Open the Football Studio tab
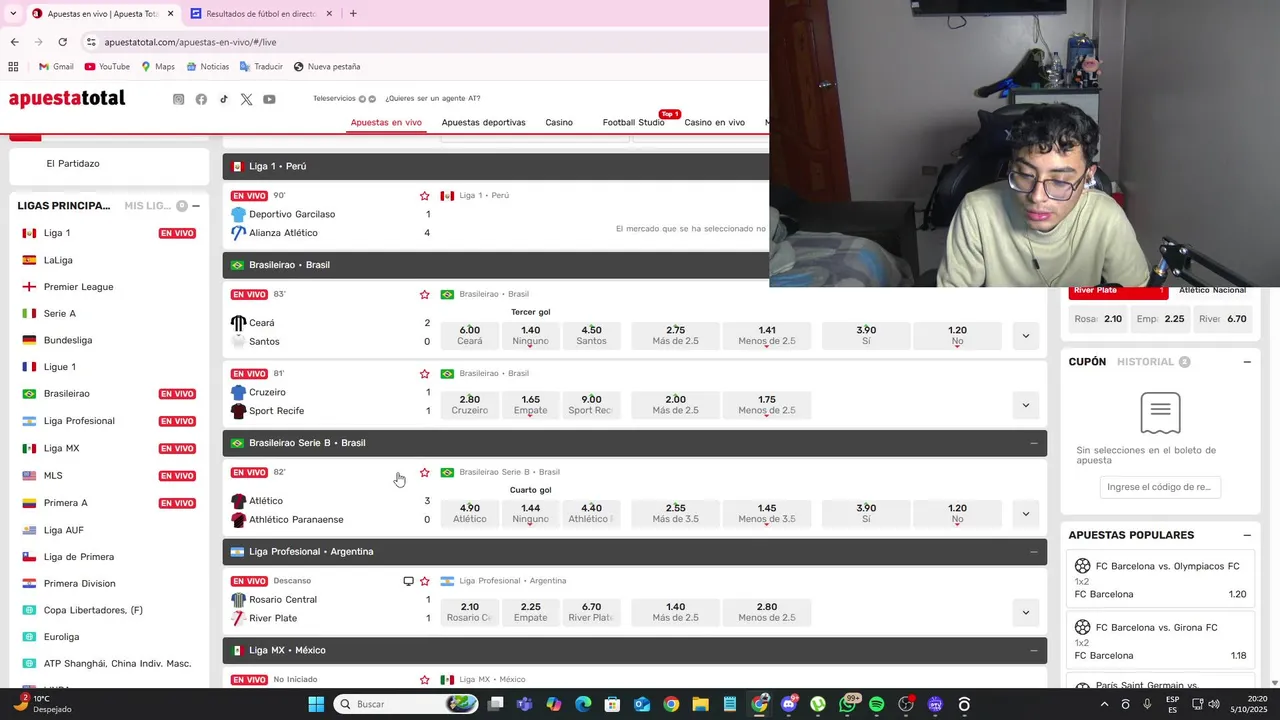Image resolution: width=1280 pixels, height=720 pixels. click(633, 122)
